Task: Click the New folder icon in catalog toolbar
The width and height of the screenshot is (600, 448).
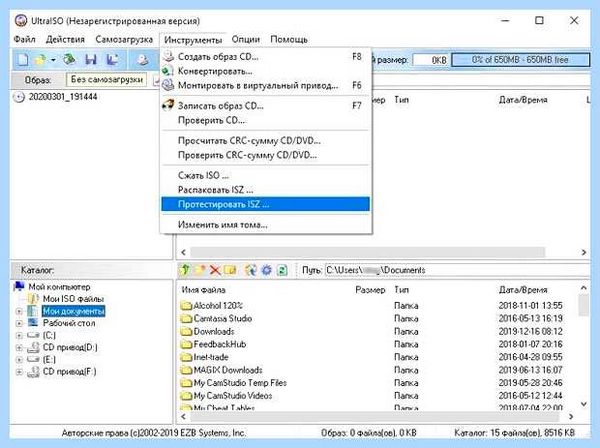Action: click(x=200, y=270)
